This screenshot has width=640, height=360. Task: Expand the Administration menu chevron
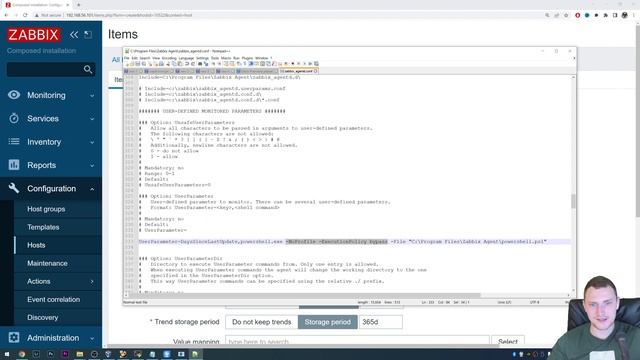(x=92, y=338)
